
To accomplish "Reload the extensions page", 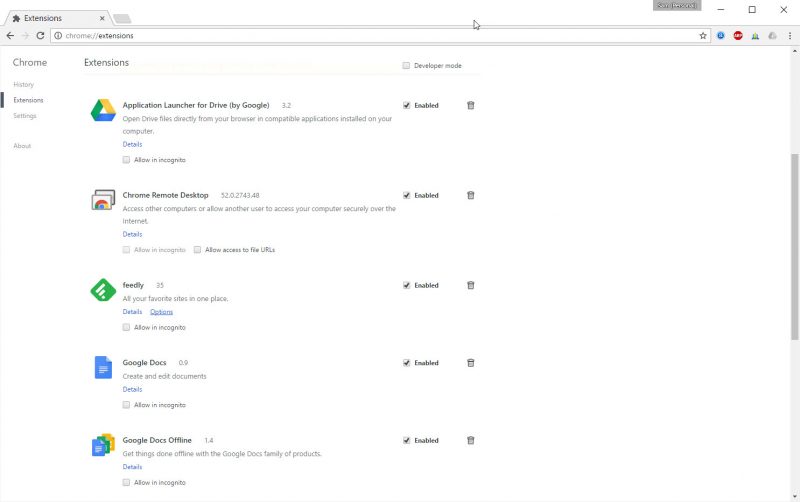I will [40, 36].
